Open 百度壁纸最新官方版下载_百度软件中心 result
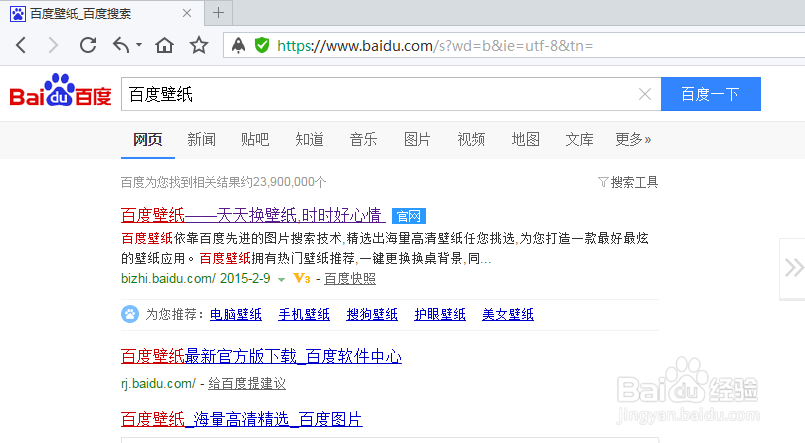This screenshot has width=805, height=443. click(x=261, y=356)
